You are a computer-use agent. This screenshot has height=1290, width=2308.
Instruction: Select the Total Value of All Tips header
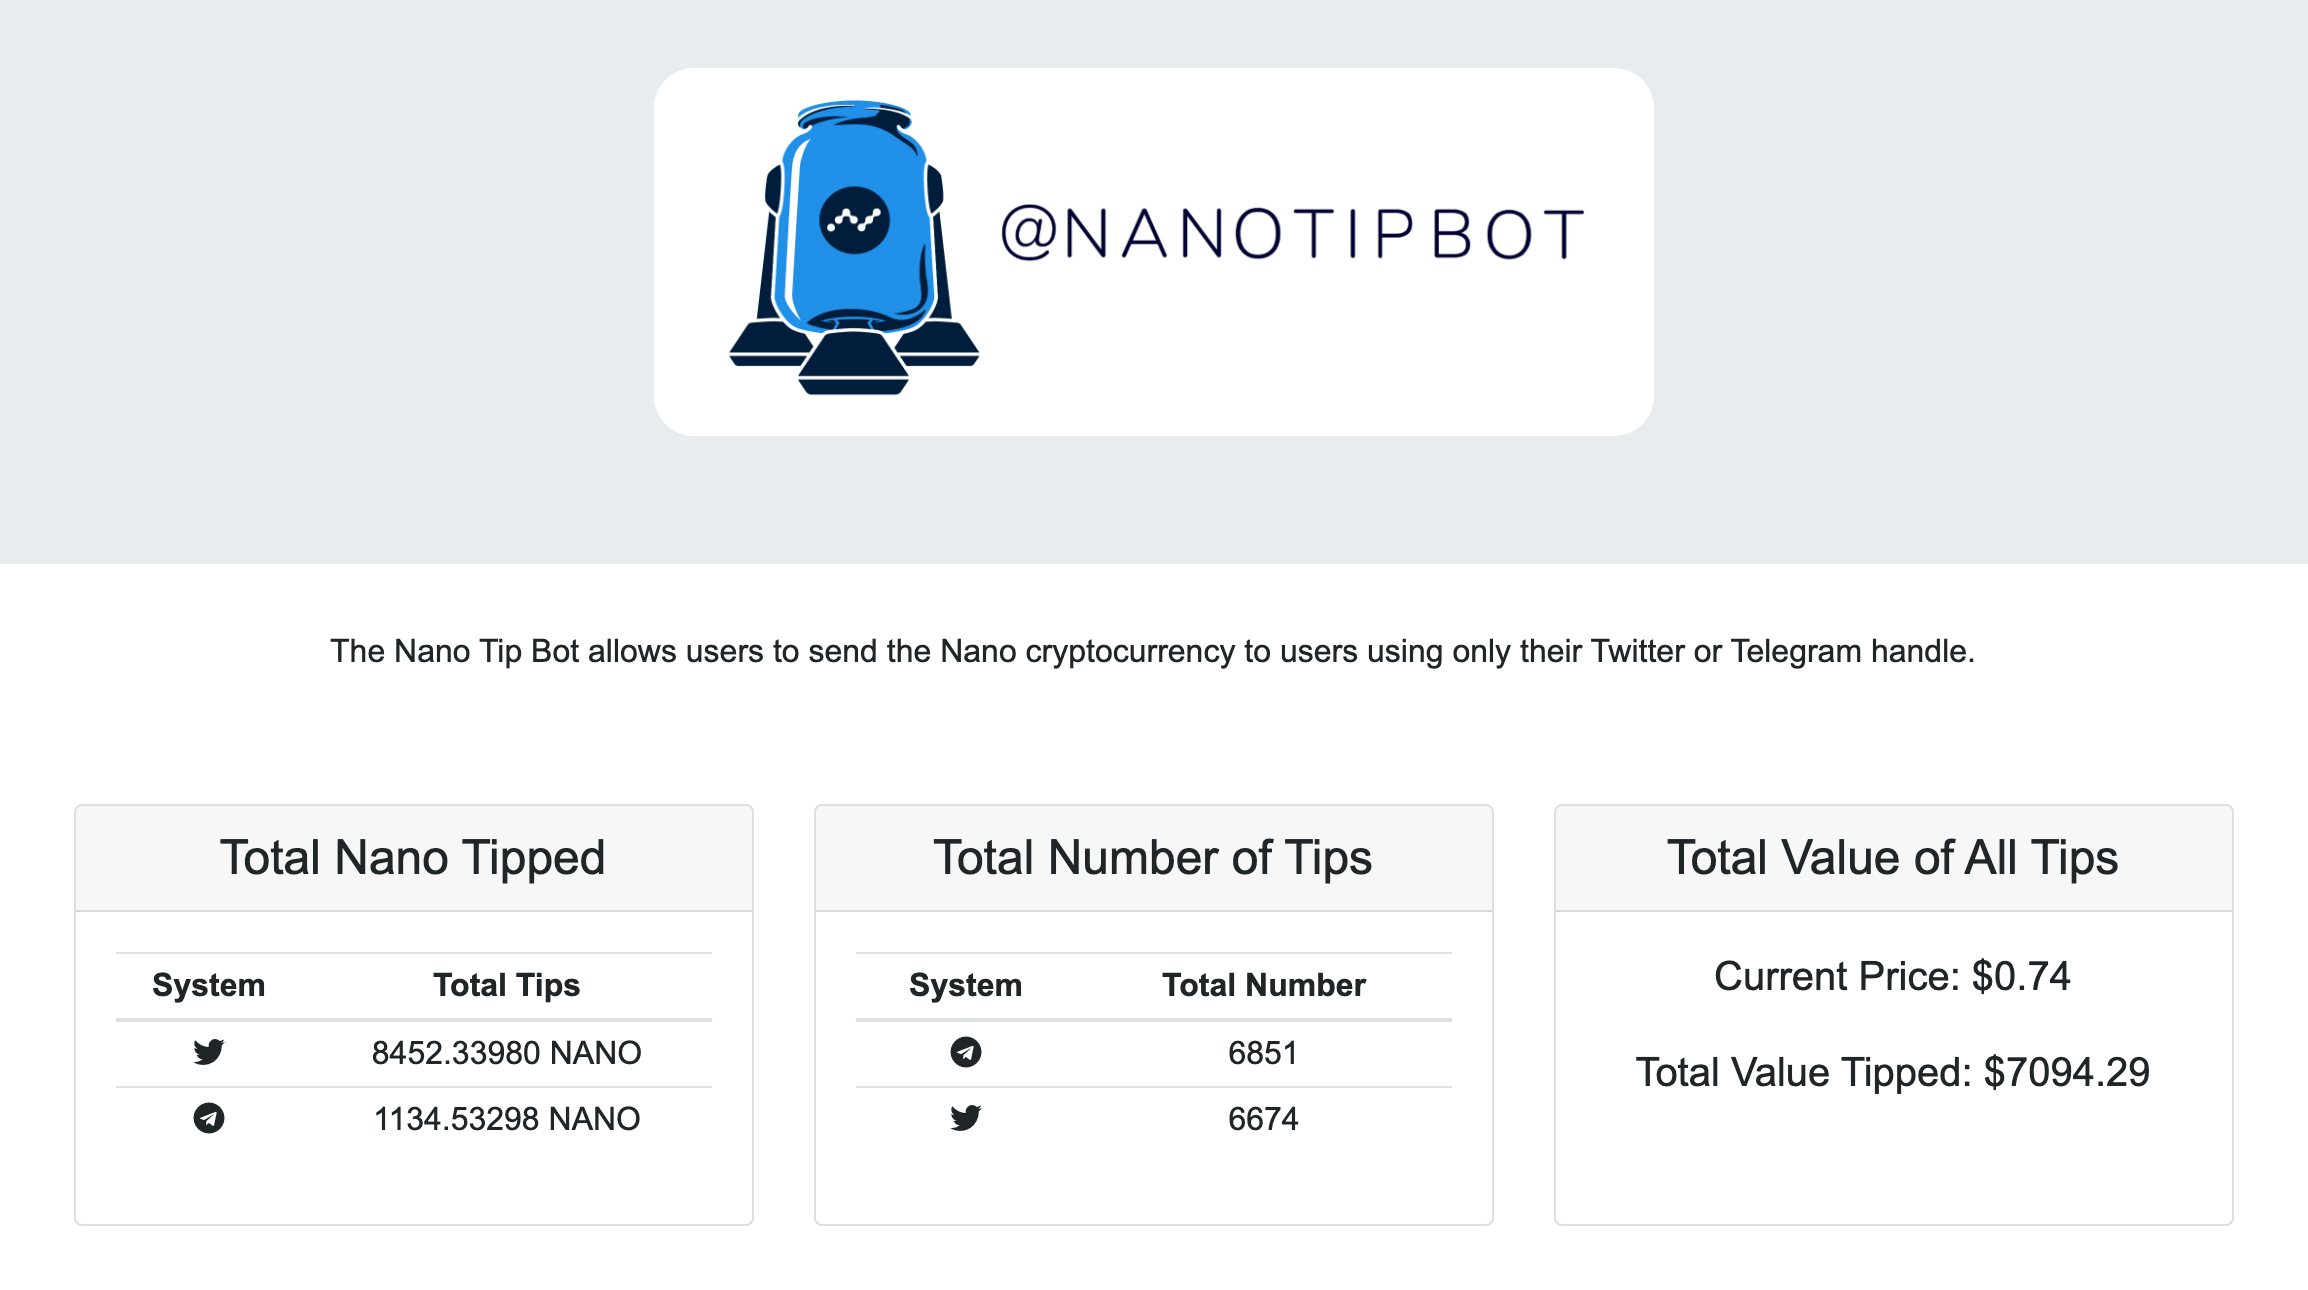tap(1894, 858)
